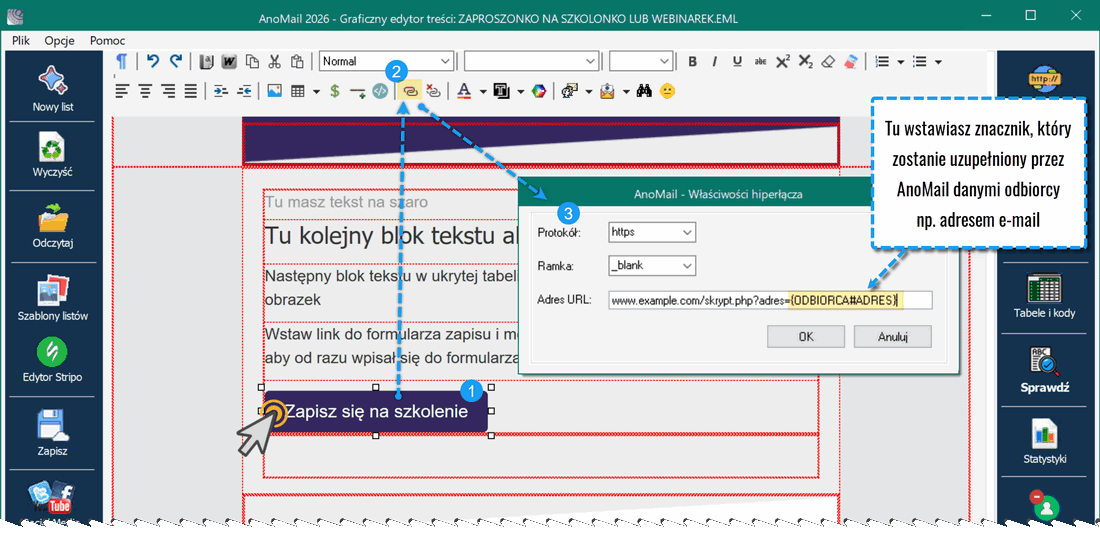Align text right
Screen dimensions: 1100x542
tap(168, 90)
